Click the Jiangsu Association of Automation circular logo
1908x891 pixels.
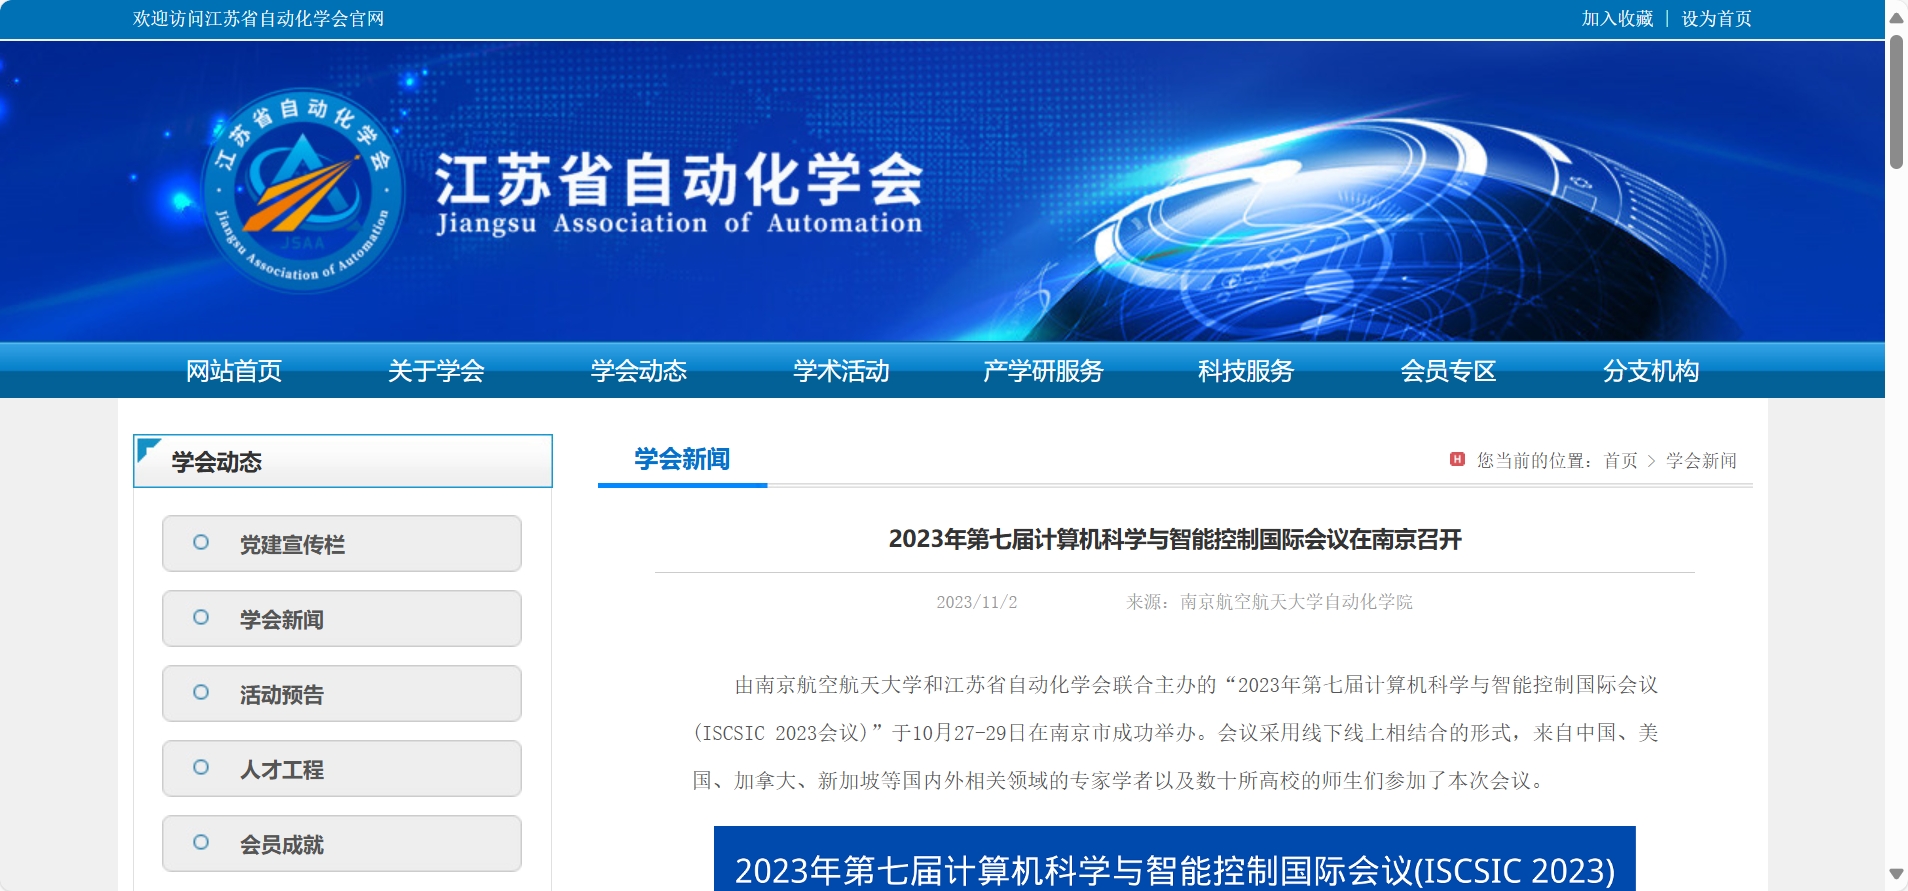tap(302, 190)
